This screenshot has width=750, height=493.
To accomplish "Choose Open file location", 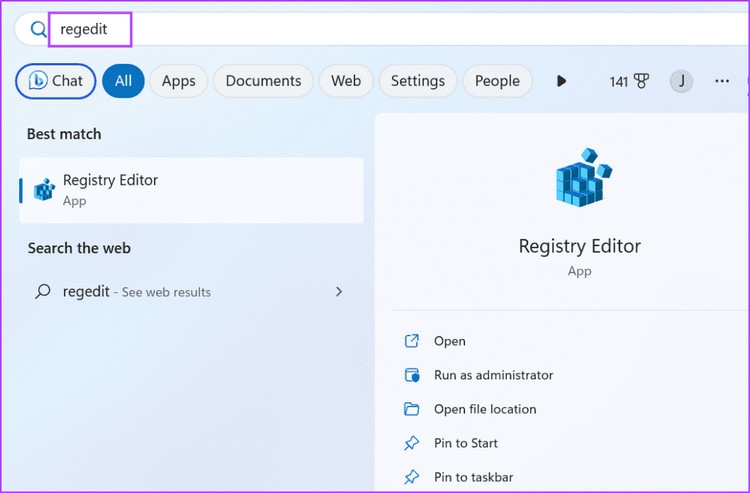I will [x=485, y=409].
